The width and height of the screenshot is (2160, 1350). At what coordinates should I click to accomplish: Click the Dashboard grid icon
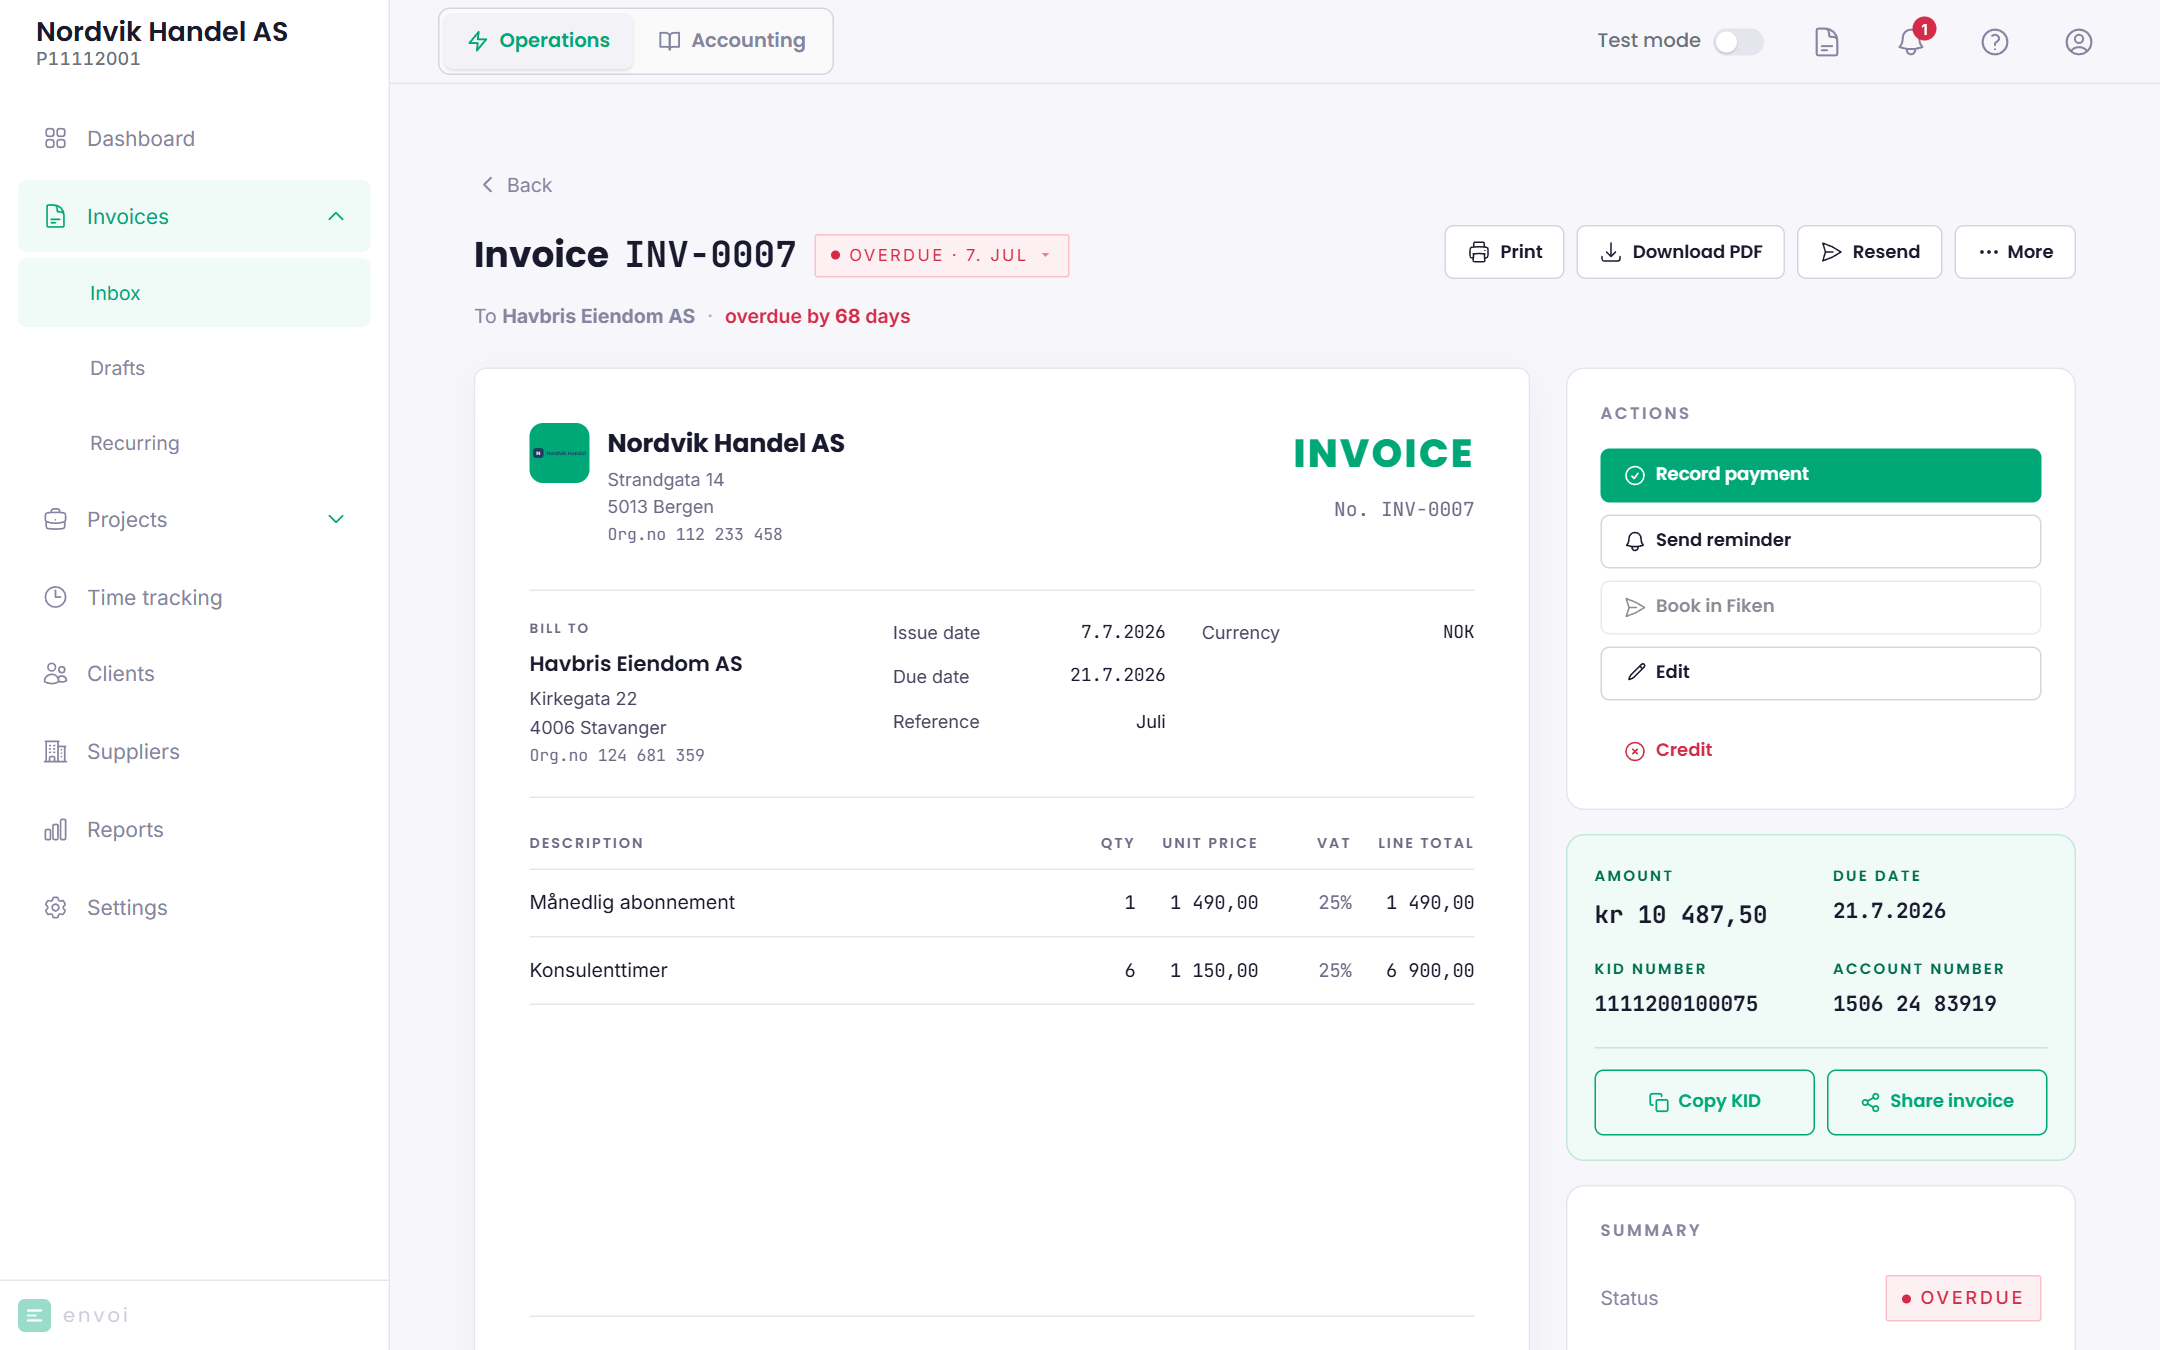pos(56,138)
